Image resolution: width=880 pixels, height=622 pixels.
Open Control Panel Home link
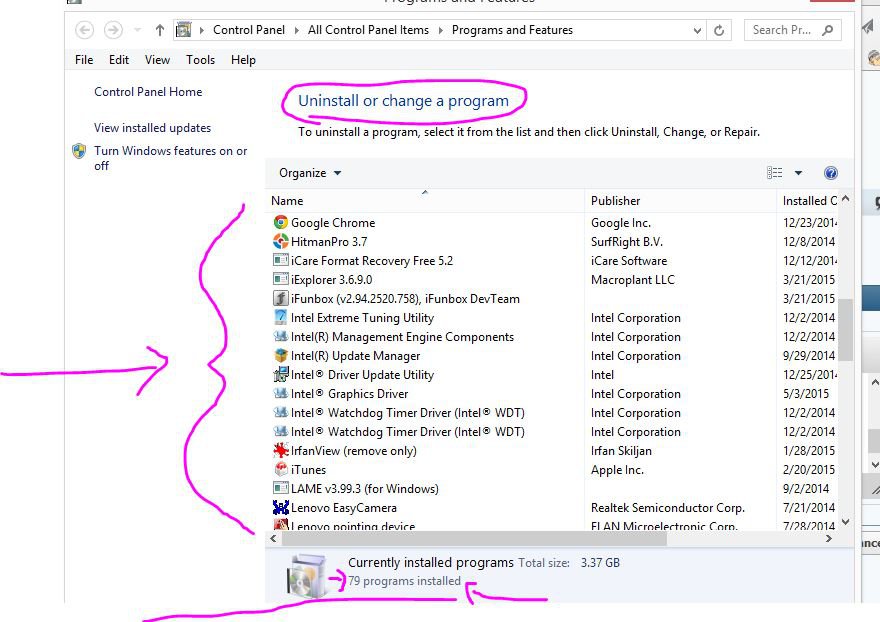148,92
